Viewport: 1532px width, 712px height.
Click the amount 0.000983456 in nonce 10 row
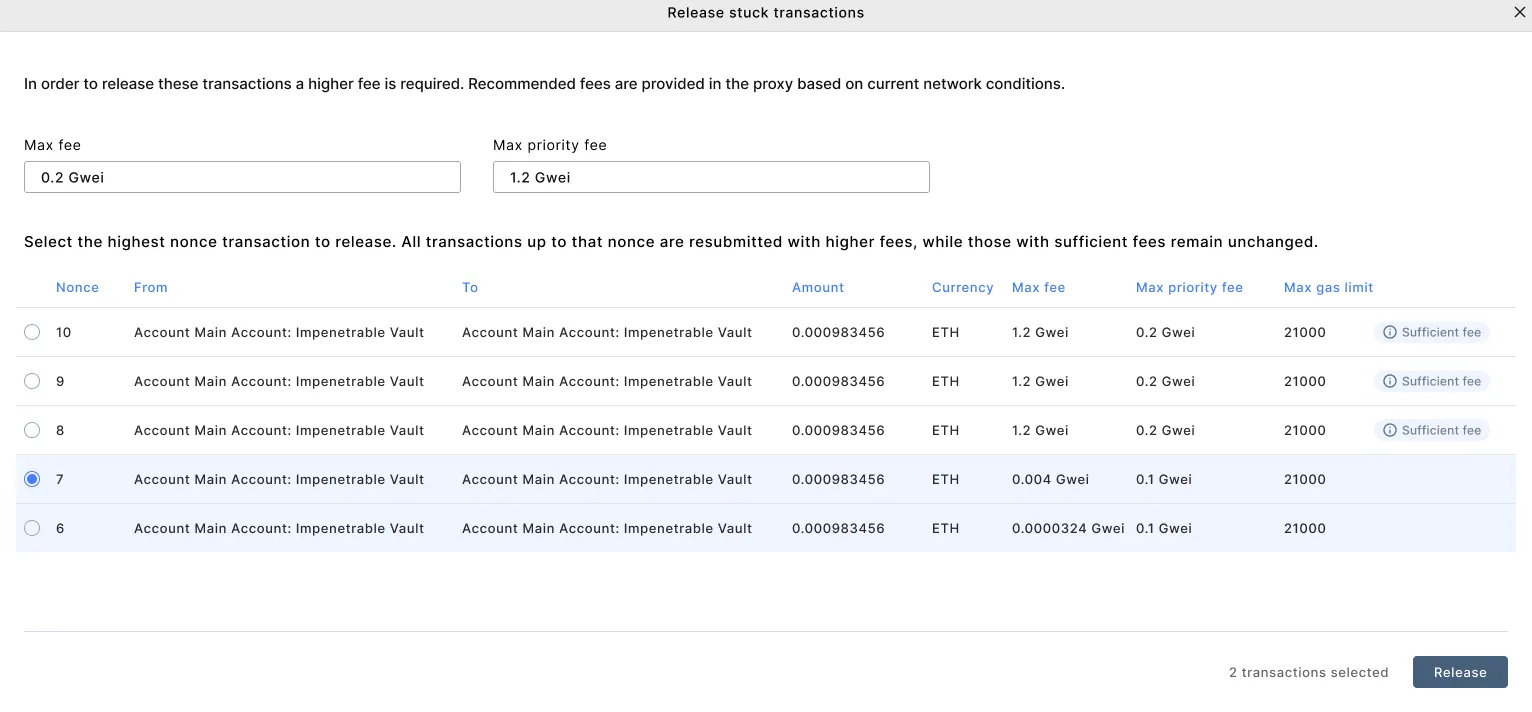(x=838, y=332)
